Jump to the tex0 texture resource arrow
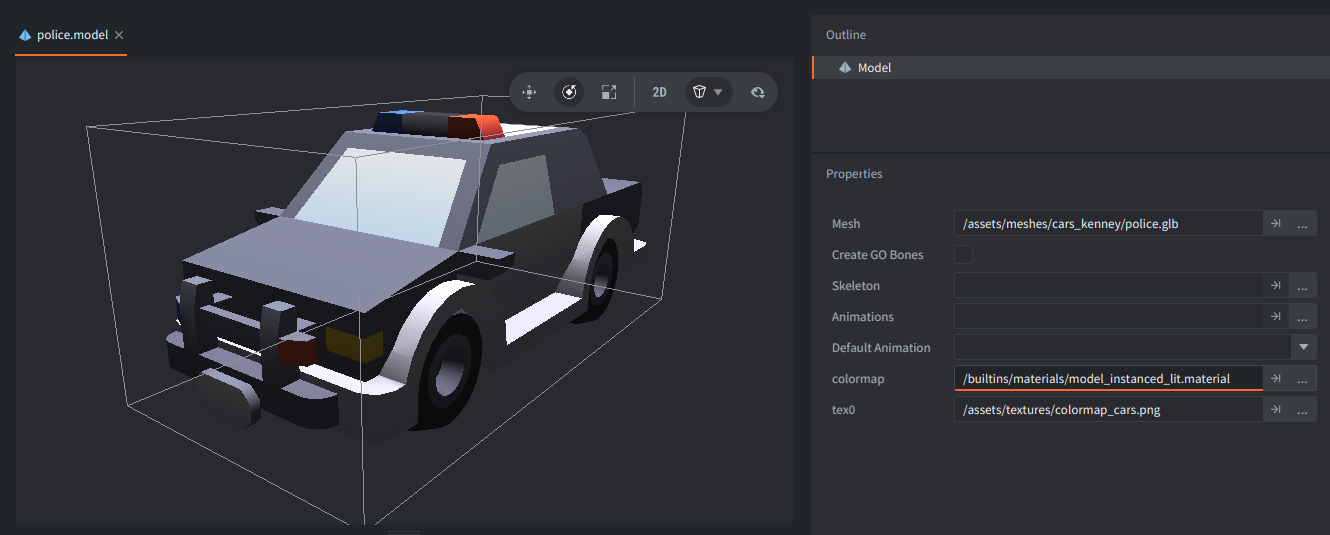Image resolution: width=1330 pixels, height=535 pixels. pyautogui.click(x=1276, y=410)
